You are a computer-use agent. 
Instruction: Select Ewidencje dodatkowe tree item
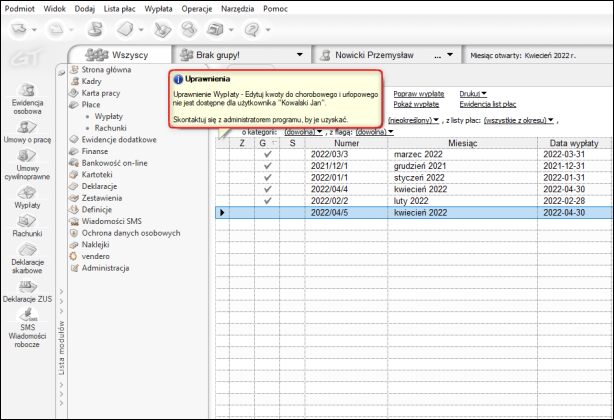[x=119, y=140]
